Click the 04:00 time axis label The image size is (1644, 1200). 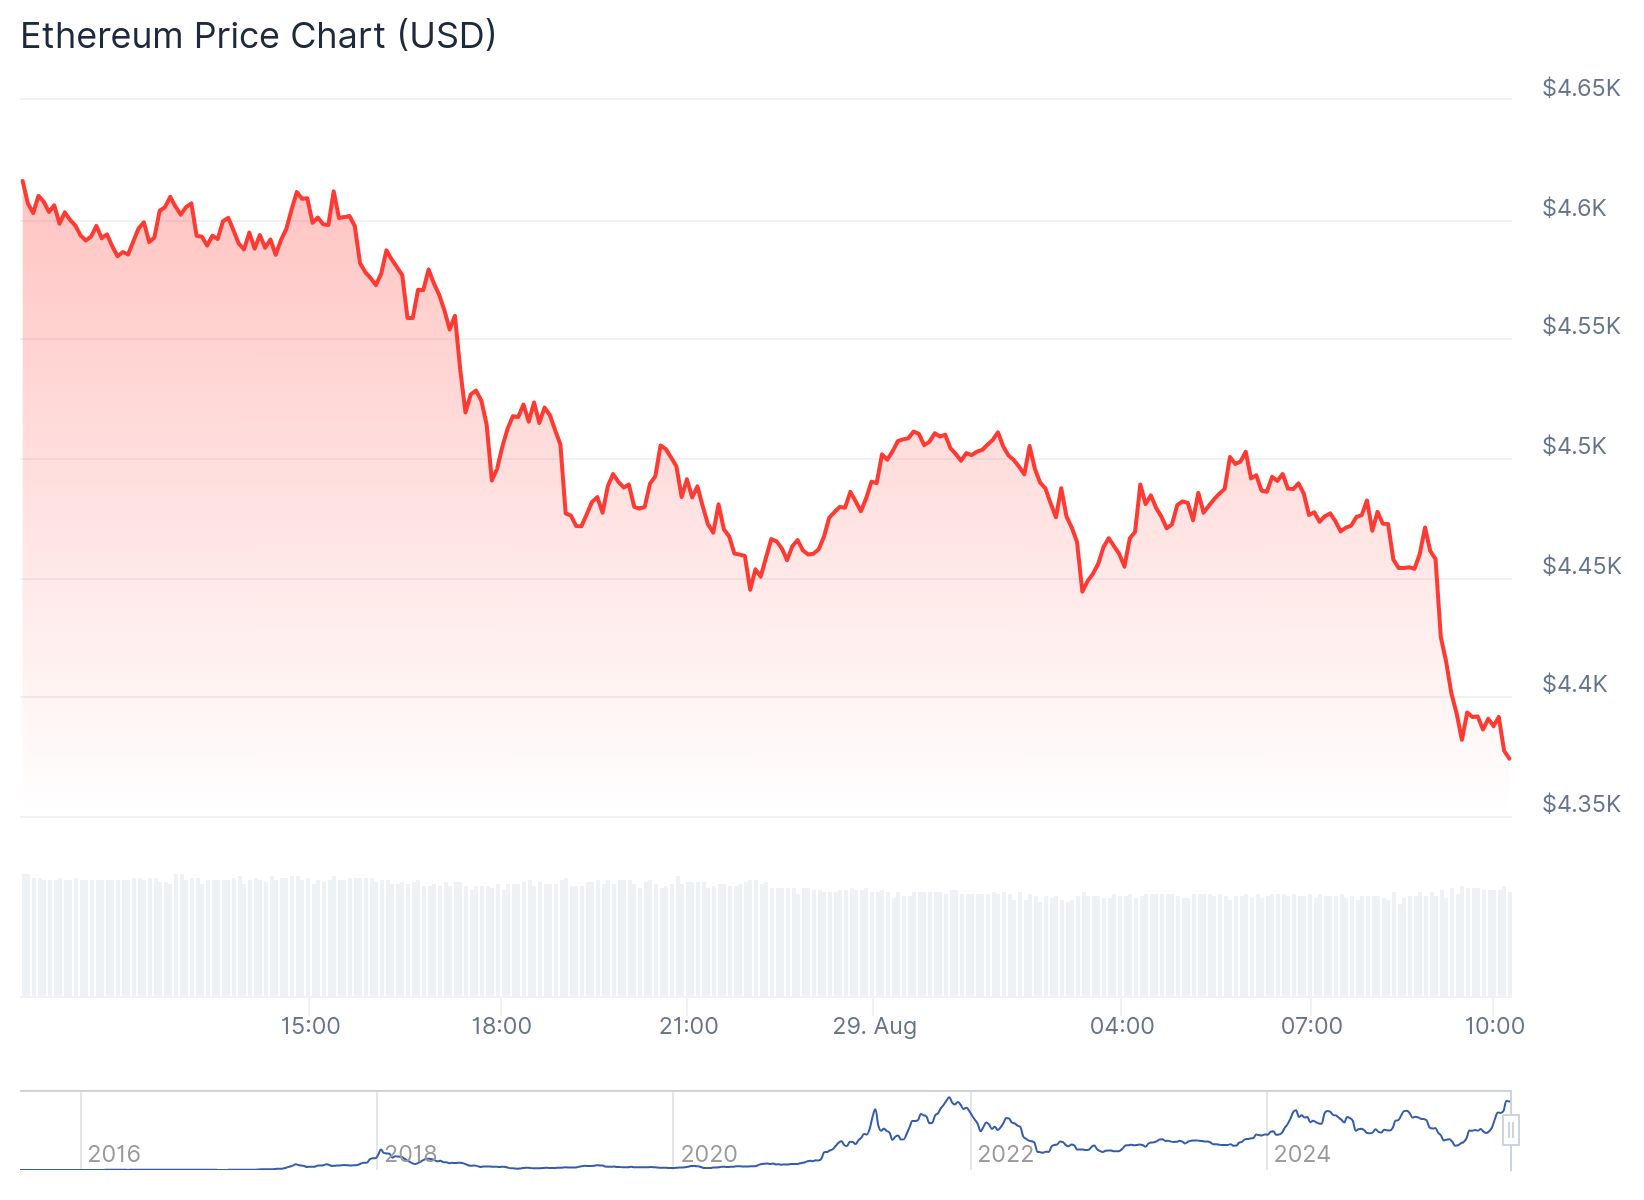1122,1026
